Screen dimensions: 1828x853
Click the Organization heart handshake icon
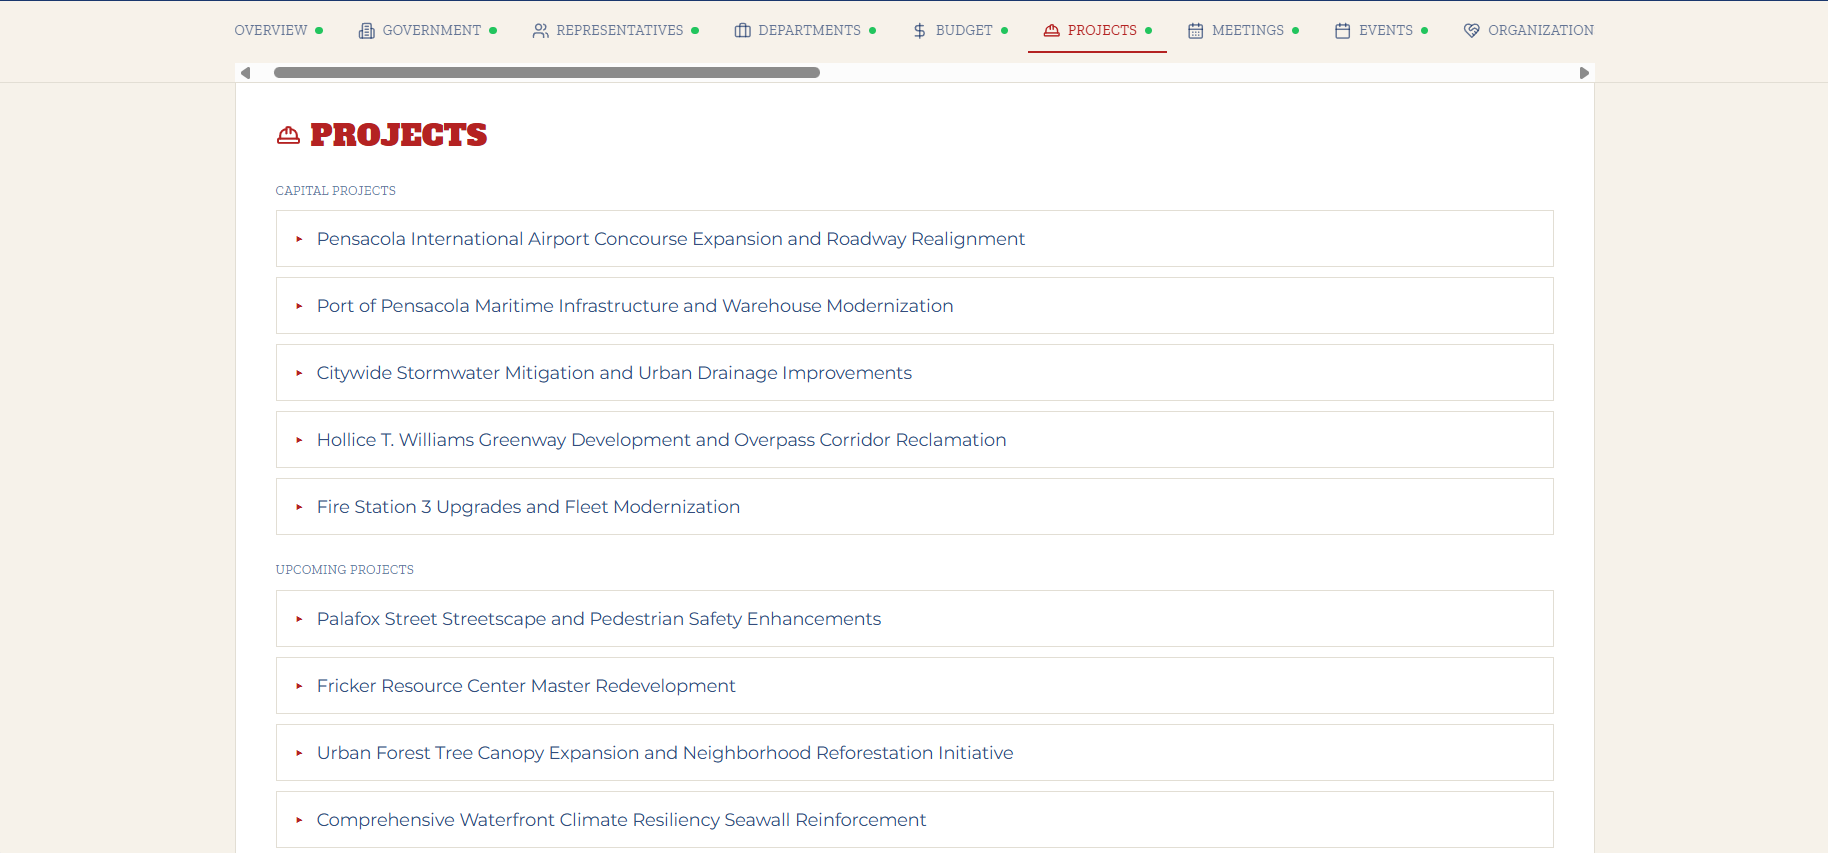(1471, 31)
